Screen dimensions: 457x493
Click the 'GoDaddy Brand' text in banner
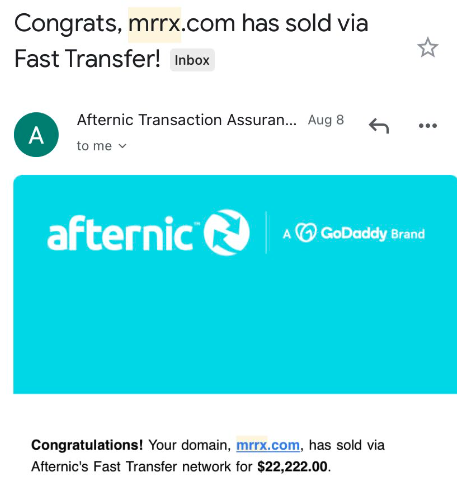point(373,233)
